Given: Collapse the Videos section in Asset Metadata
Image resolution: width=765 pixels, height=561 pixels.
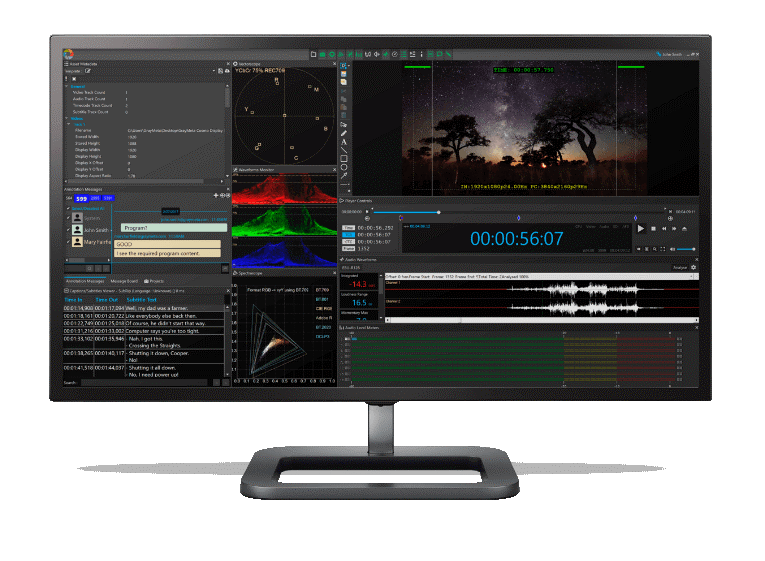Looking at the screenshot, I should click(67, 118).
